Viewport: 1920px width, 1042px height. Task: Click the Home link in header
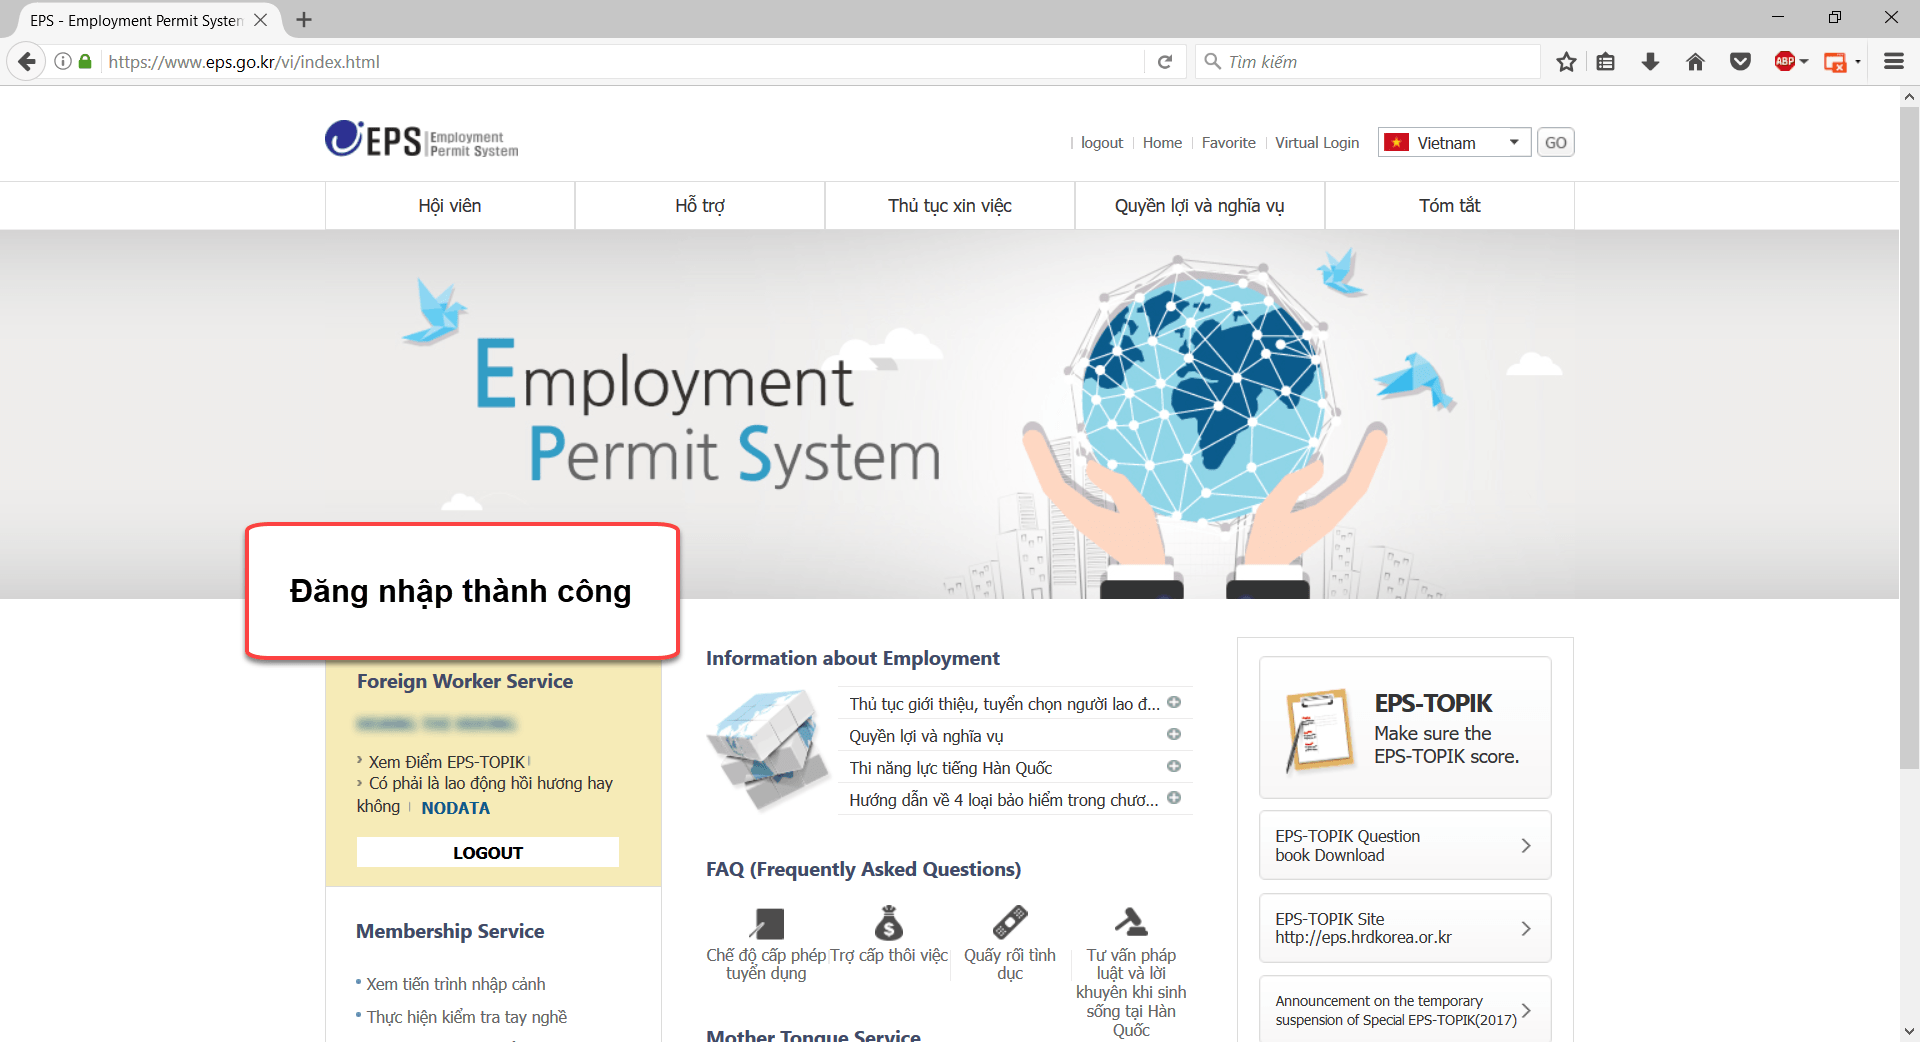[1162, 143]
